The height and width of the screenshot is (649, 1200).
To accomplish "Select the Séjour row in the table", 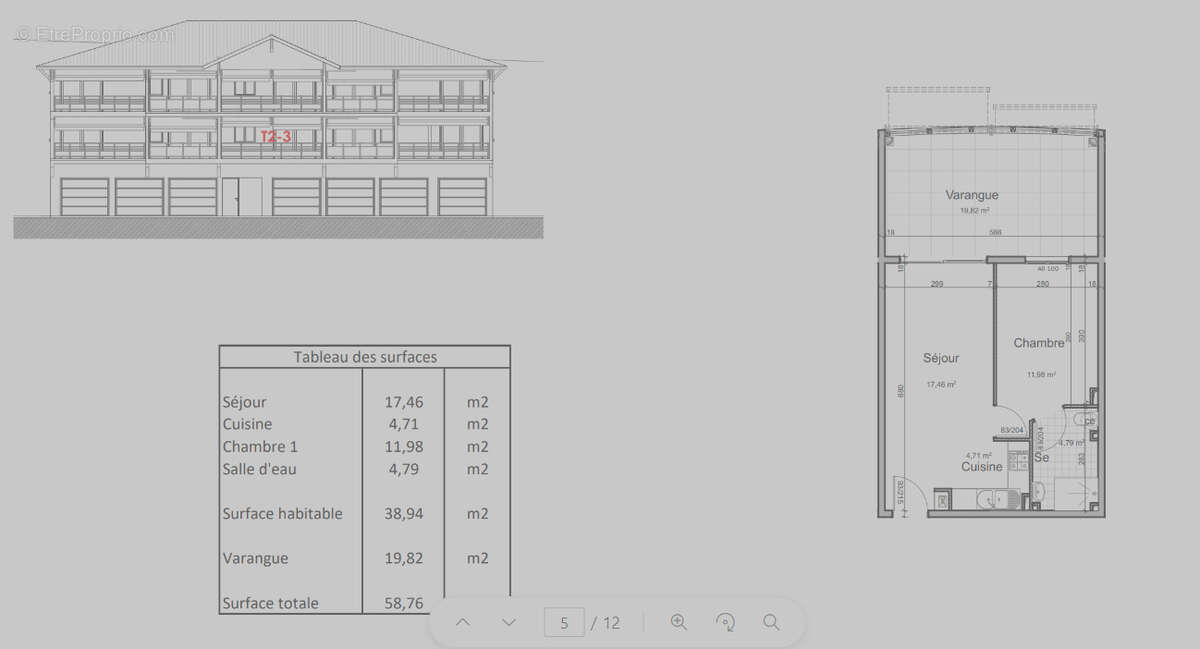I will tap(245, 402).
